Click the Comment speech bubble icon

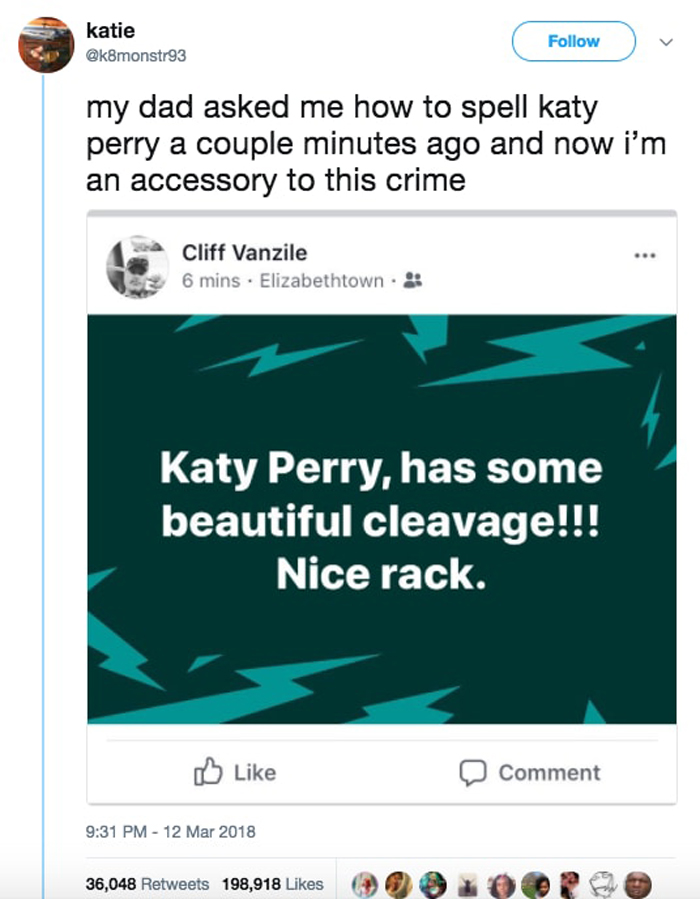pyautogui.click(x=472, y=772)
